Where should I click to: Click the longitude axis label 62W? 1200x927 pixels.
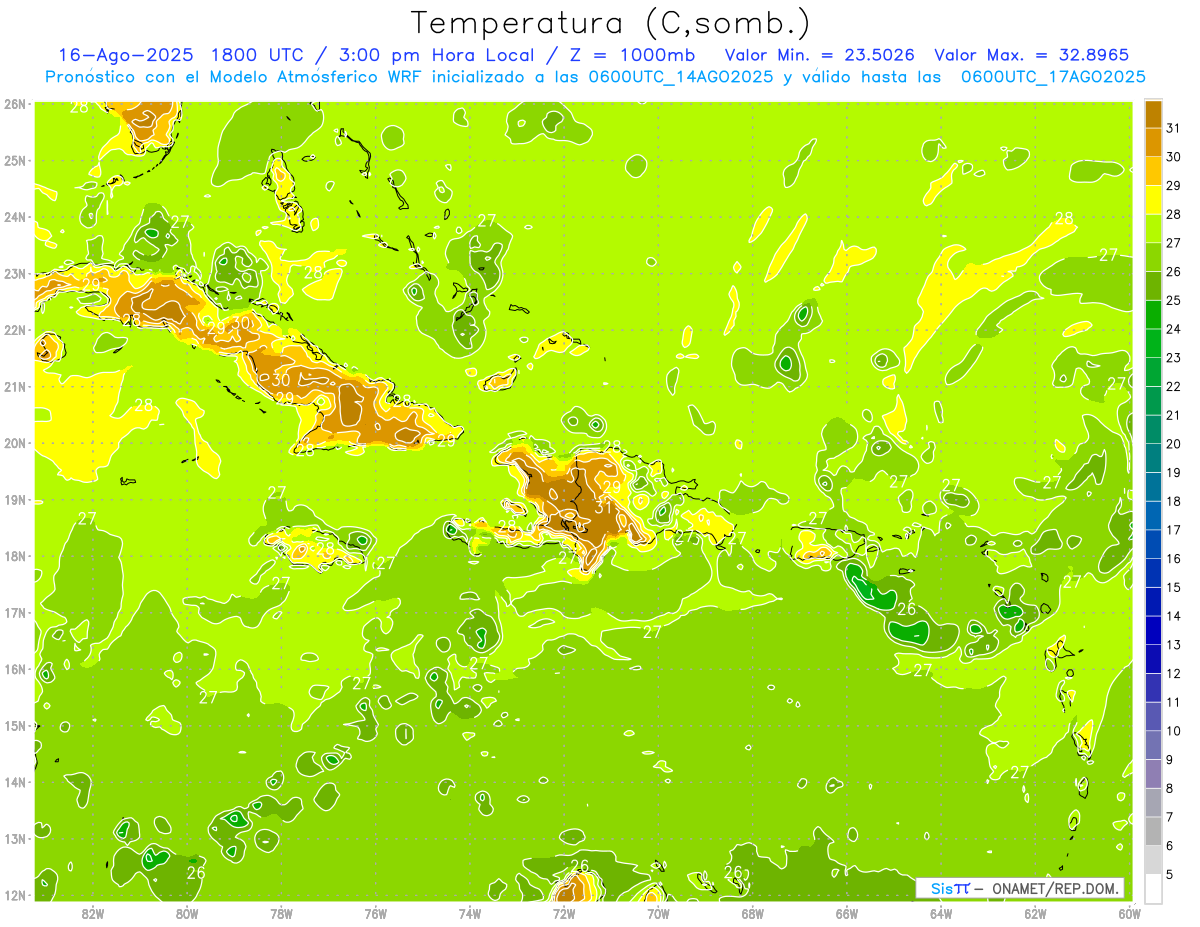(1035, 913)
